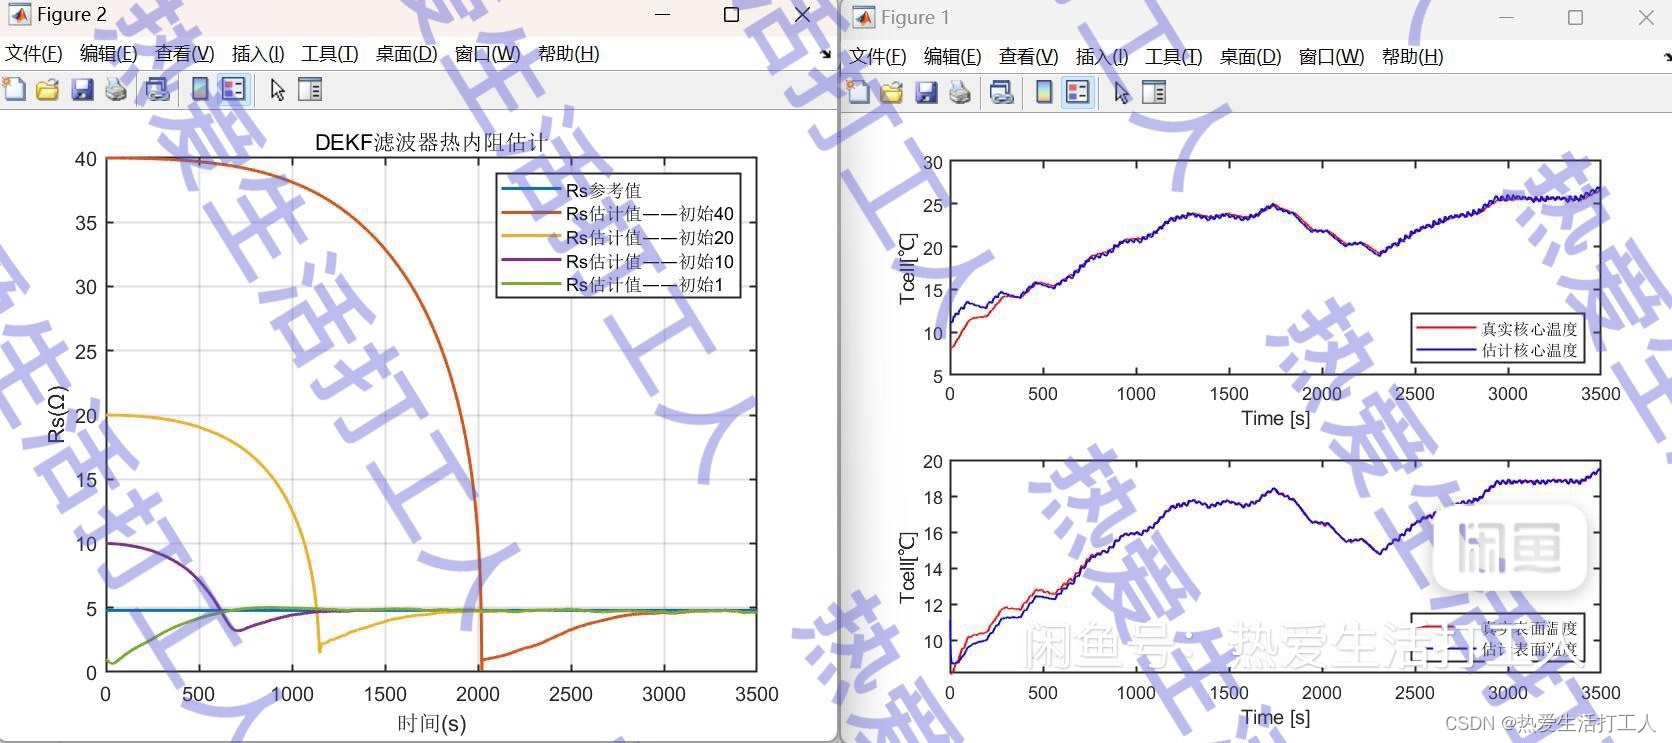Screen dimensions: 1672x743
Task: Select plot title DEKF滤波器热内阻估计
Action: [431, 142]
